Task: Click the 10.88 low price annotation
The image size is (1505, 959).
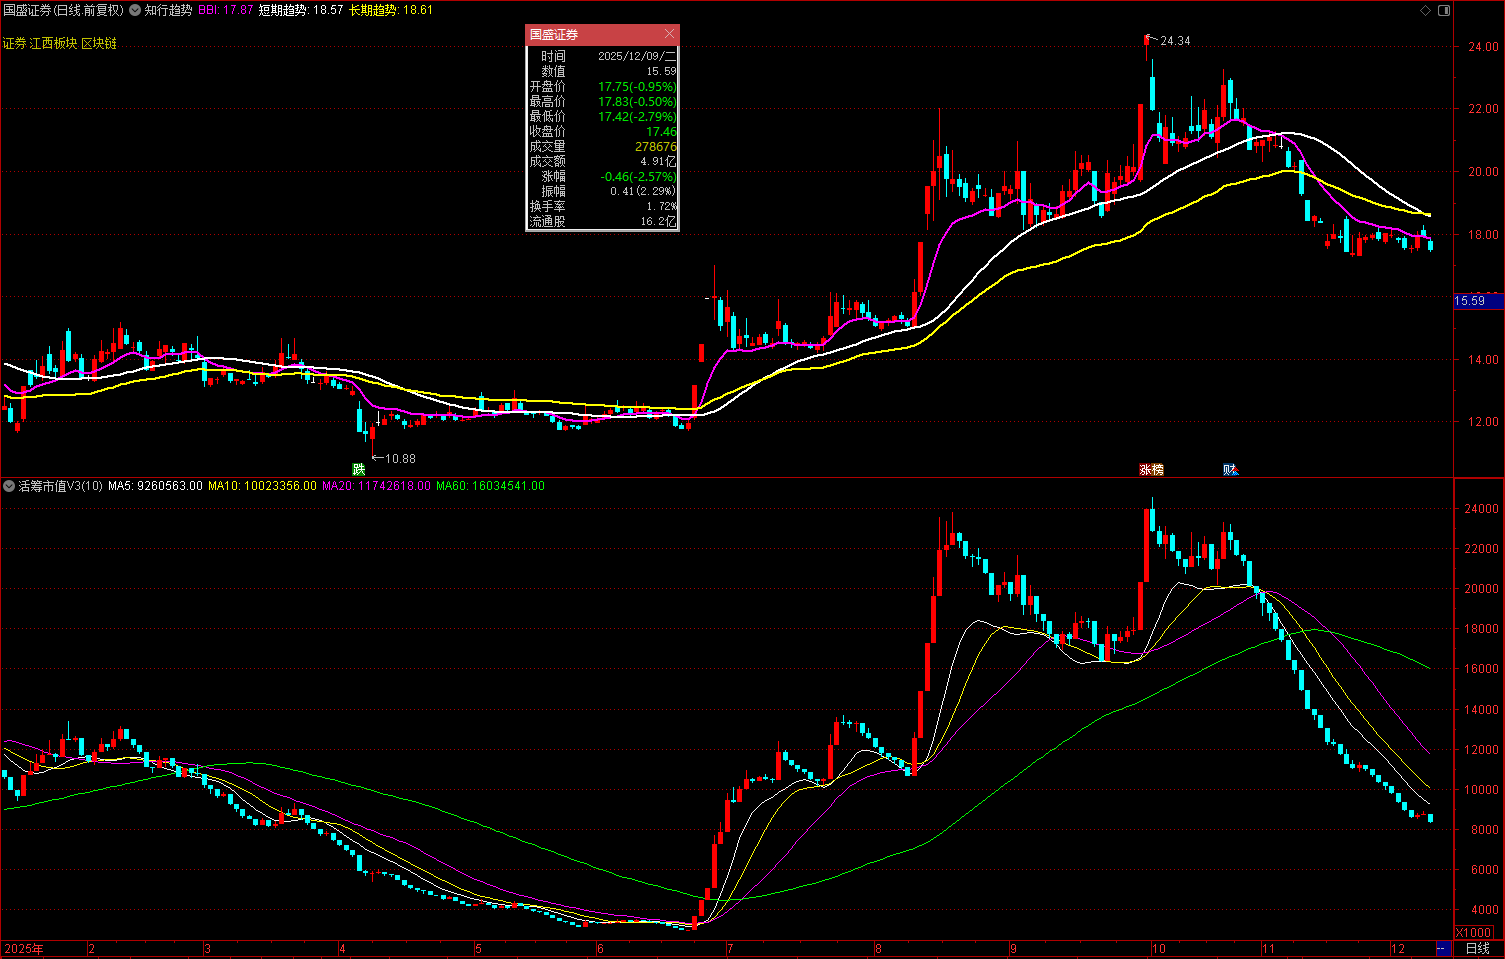Action: [x=399, y=458]
